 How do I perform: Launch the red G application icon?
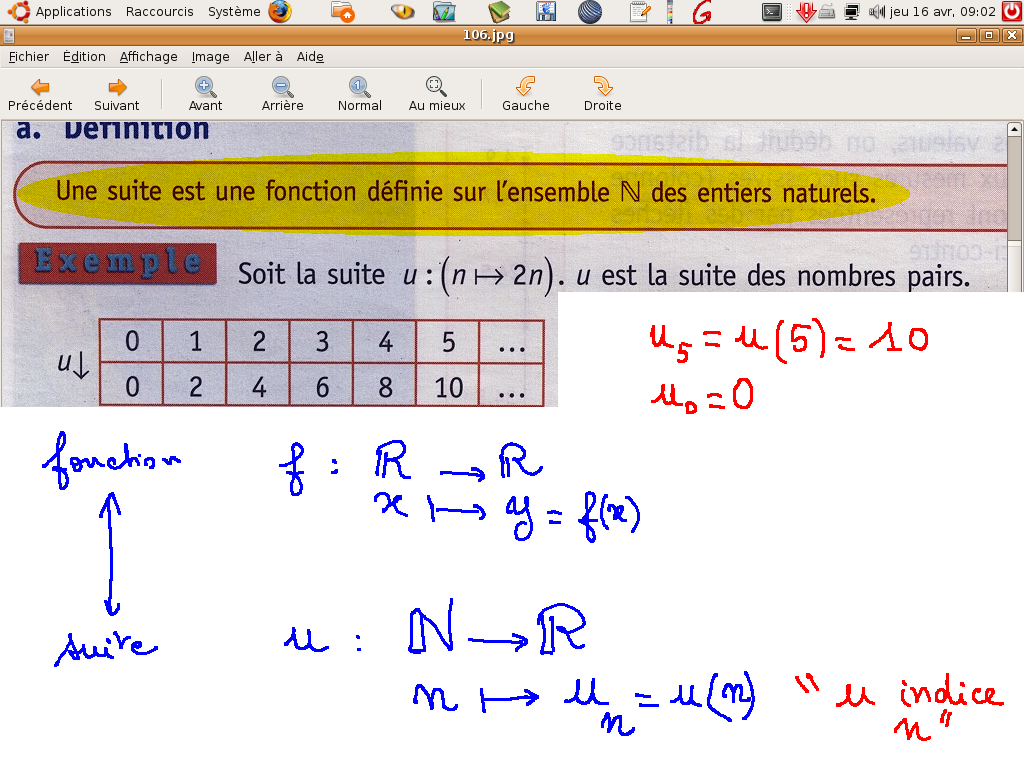[x=702, y=12]
